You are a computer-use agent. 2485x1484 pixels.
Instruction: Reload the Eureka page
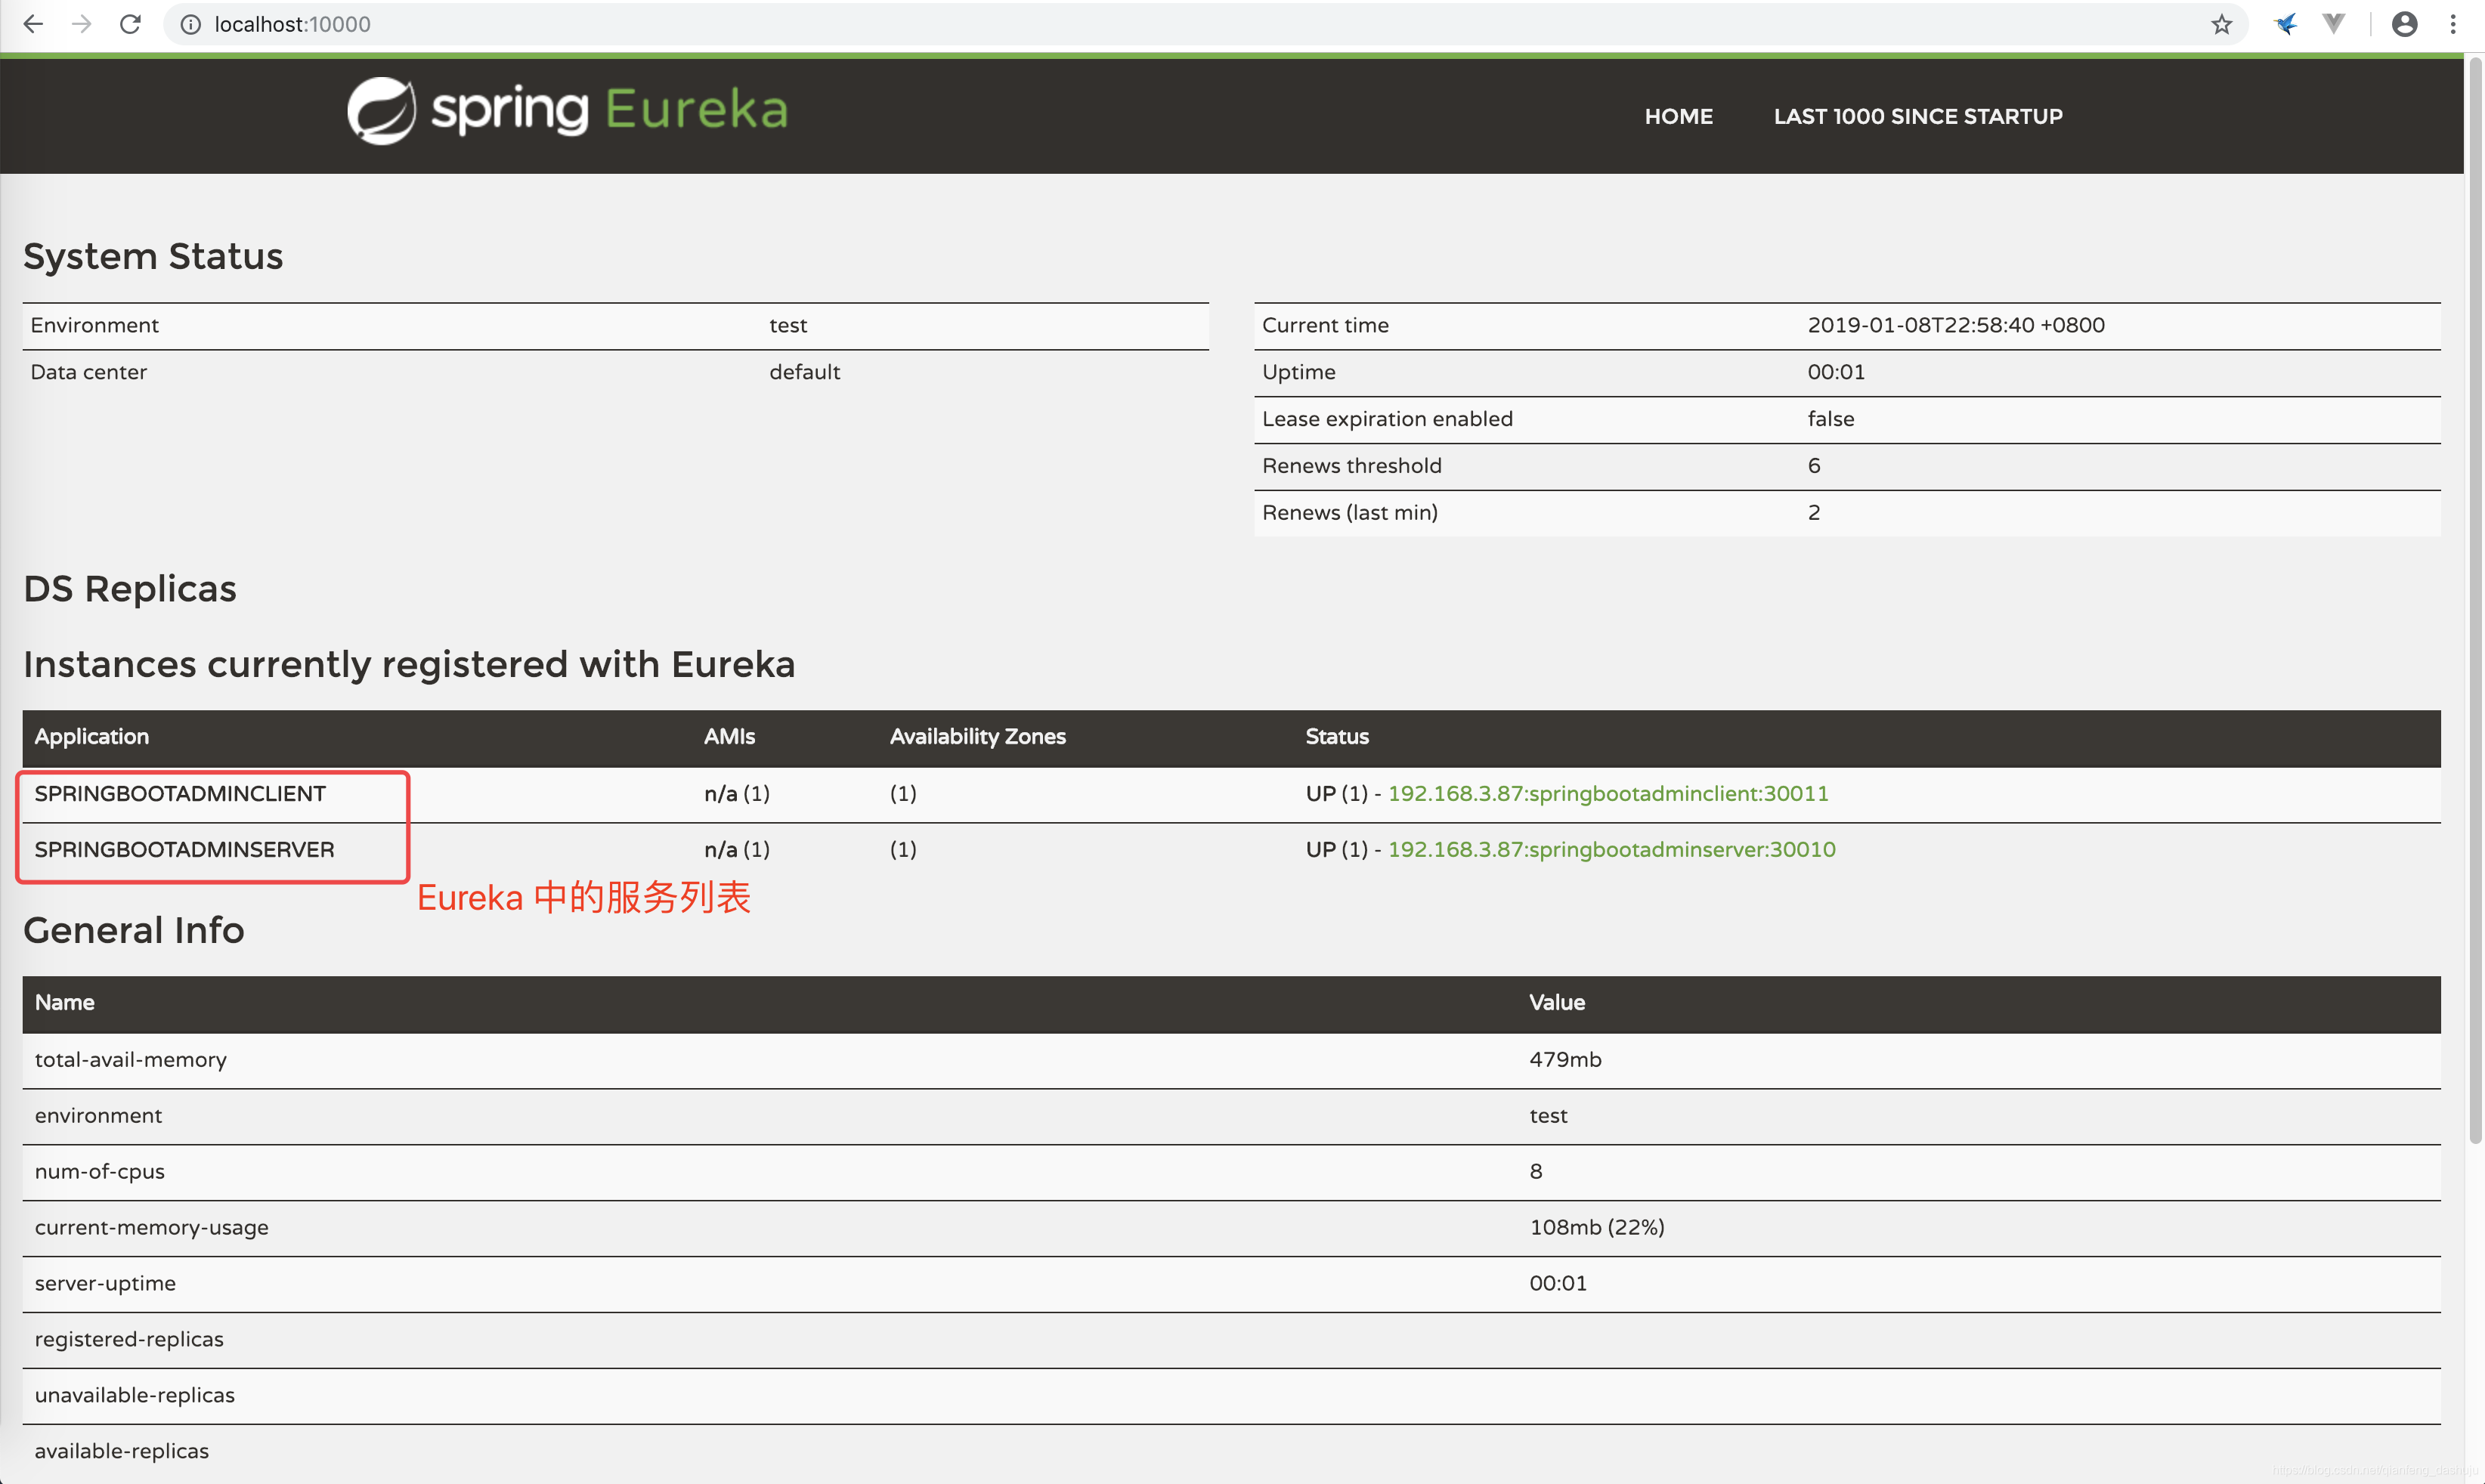(130, 24)
